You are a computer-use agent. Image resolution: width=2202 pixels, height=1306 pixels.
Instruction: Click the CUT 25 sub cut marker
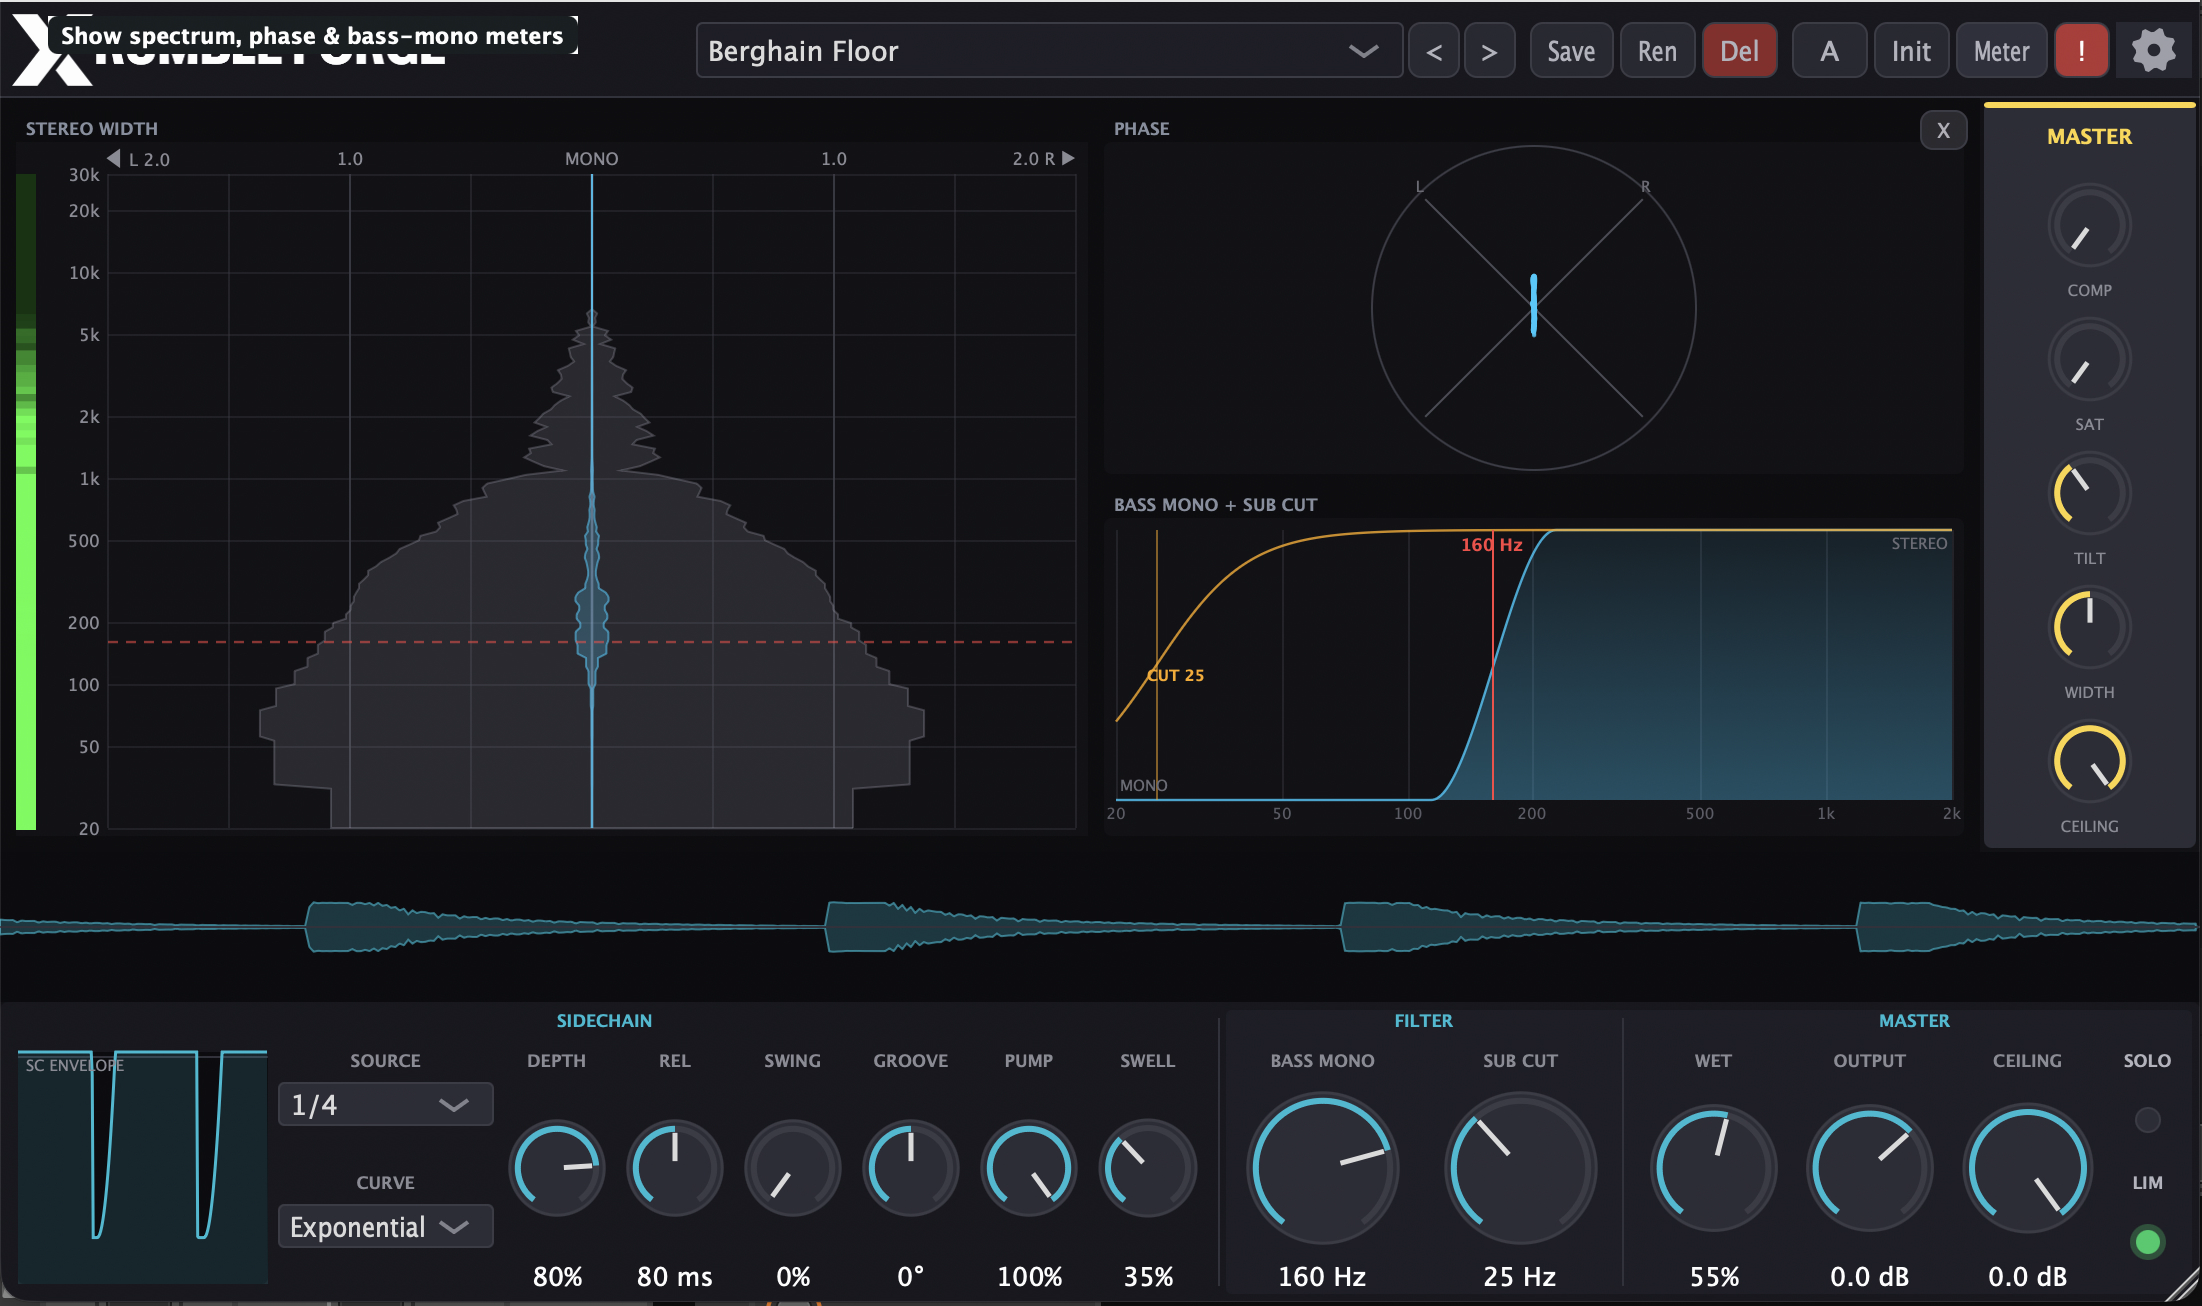[x=1175, y=675]
